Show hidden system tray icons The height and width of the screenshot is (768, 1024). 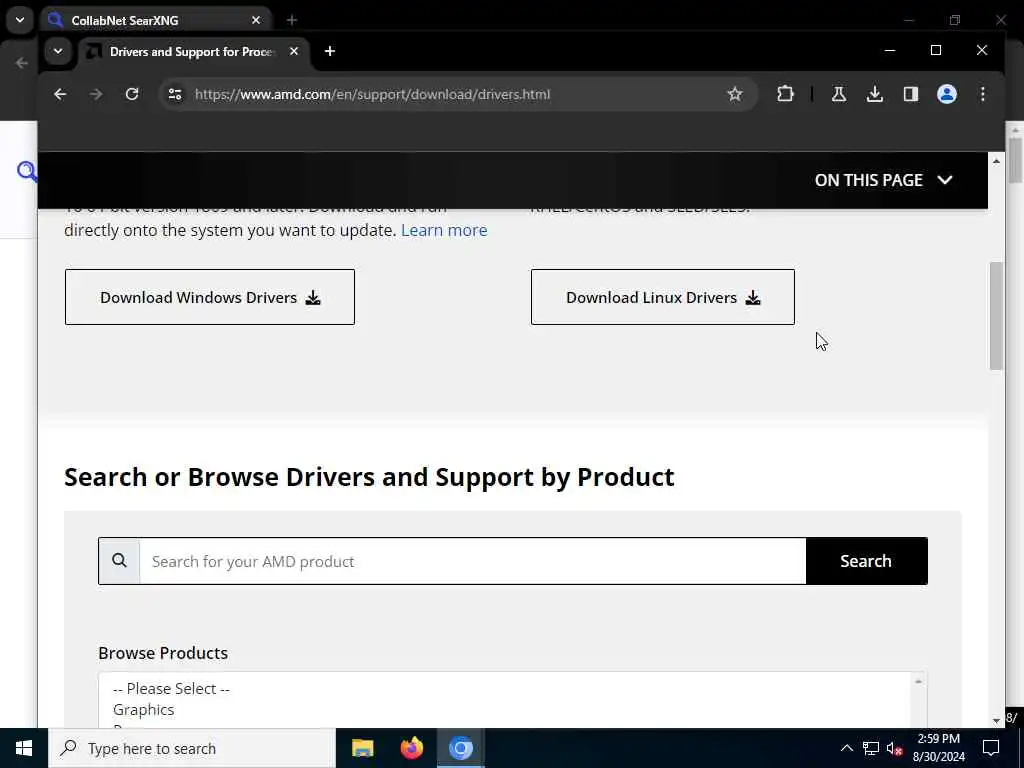tap(846, 748)
